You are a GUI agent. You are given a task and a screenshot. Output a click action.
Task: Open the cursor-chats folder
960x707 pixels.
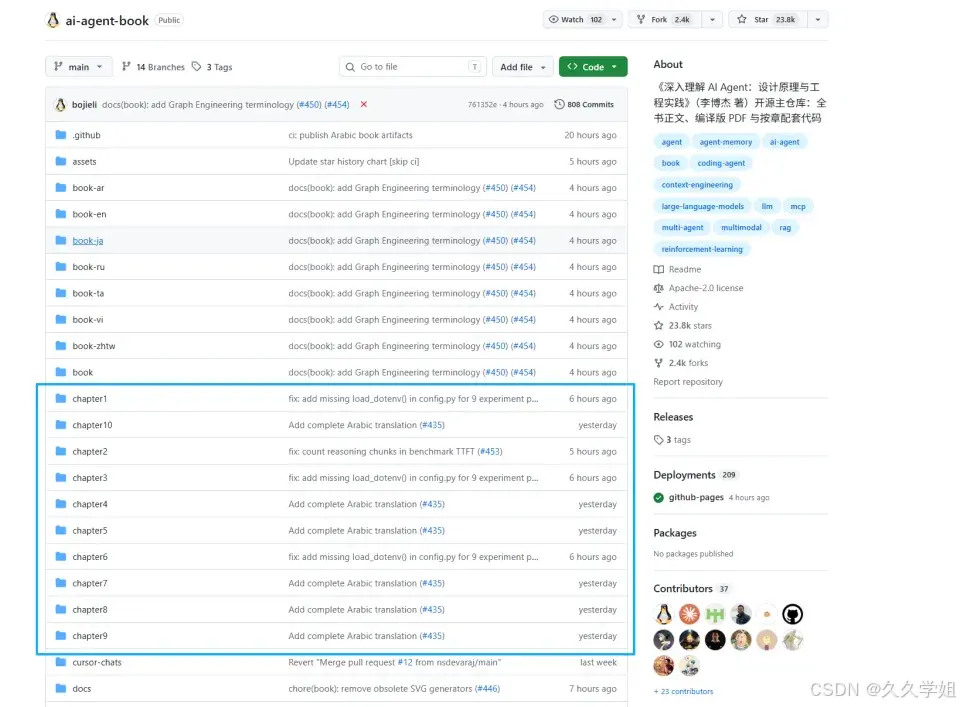97,662
